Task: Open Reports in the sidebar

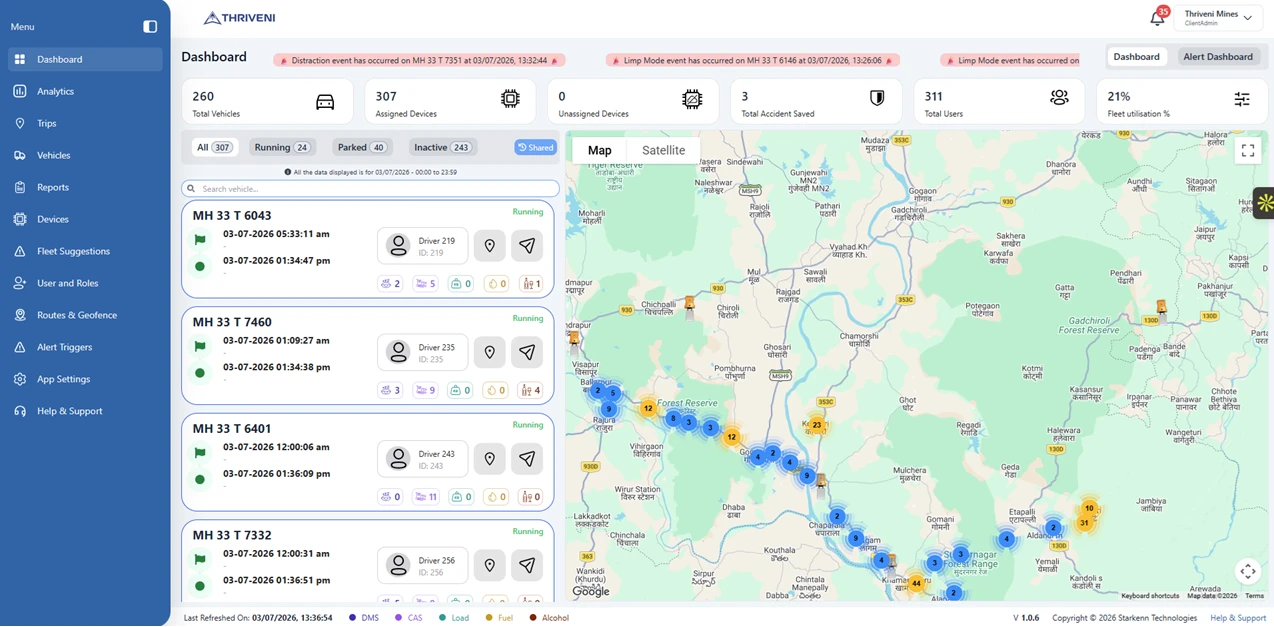Action: coord(85,187)
